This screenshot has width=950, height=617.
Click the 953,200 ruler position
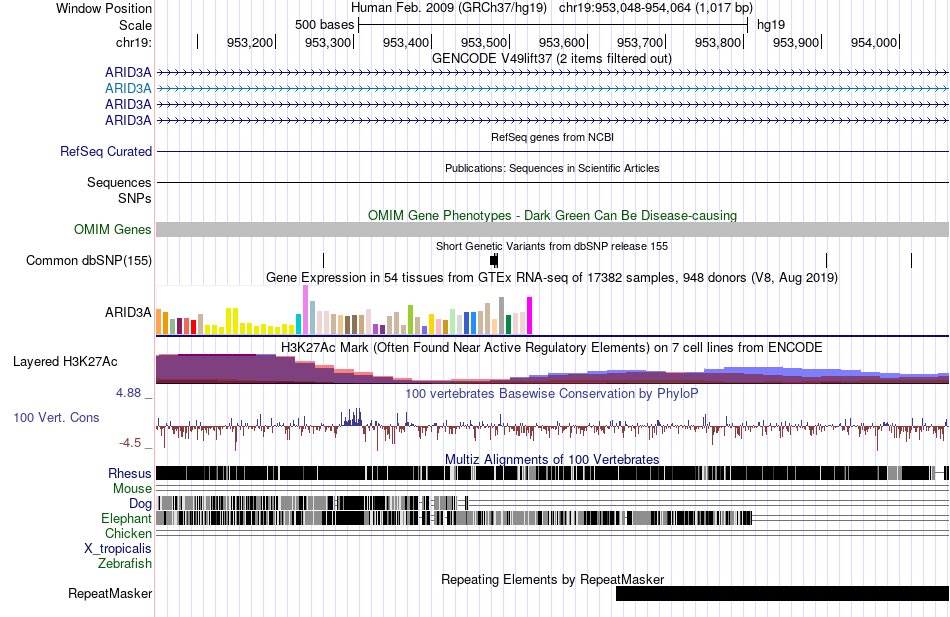[250, 42]
